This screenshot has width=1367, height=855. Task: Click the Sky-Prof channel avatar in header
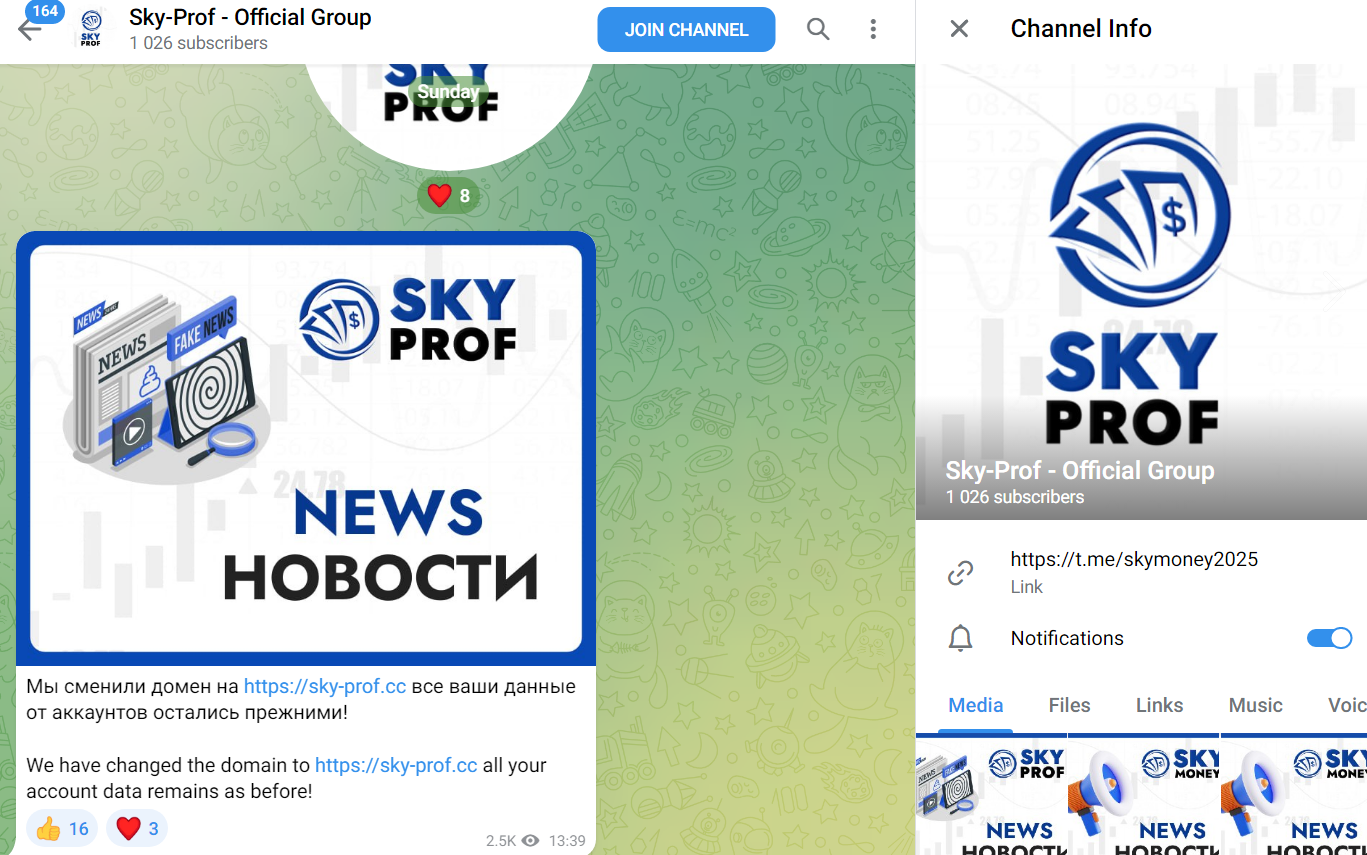coord(92,29)
